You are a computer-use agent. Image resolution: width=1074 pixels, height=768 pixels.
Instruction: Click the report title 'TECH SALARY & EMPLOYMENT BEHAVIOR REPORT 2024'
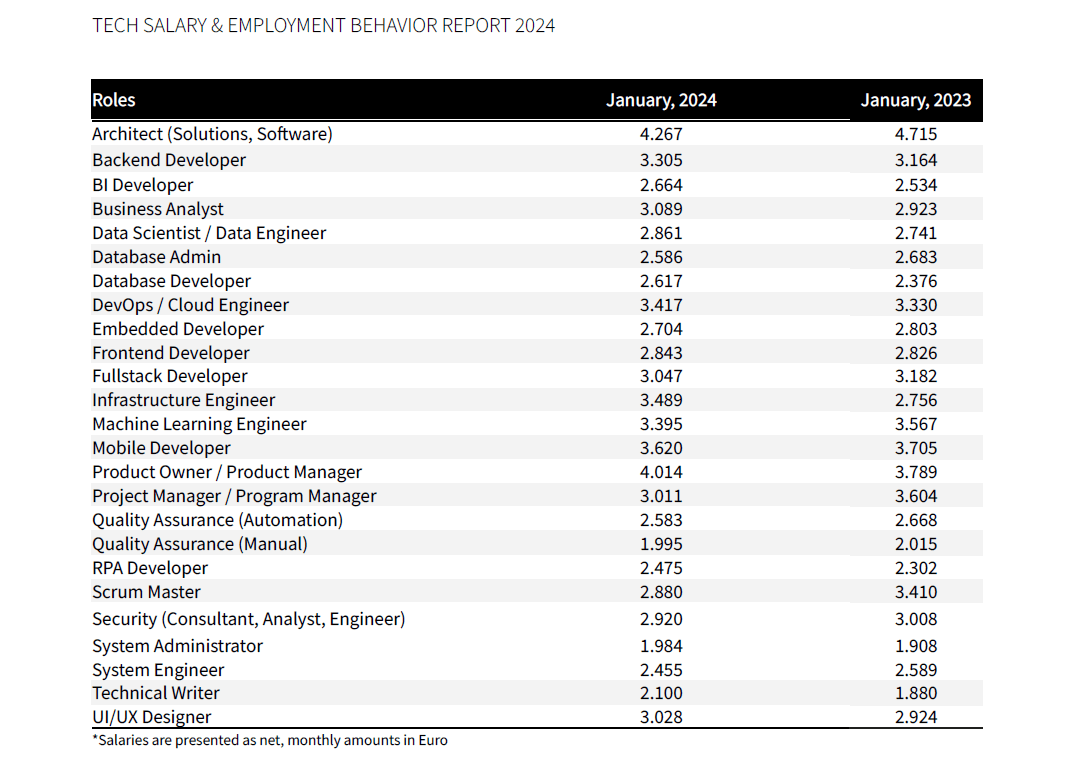(x=323, y=25)
